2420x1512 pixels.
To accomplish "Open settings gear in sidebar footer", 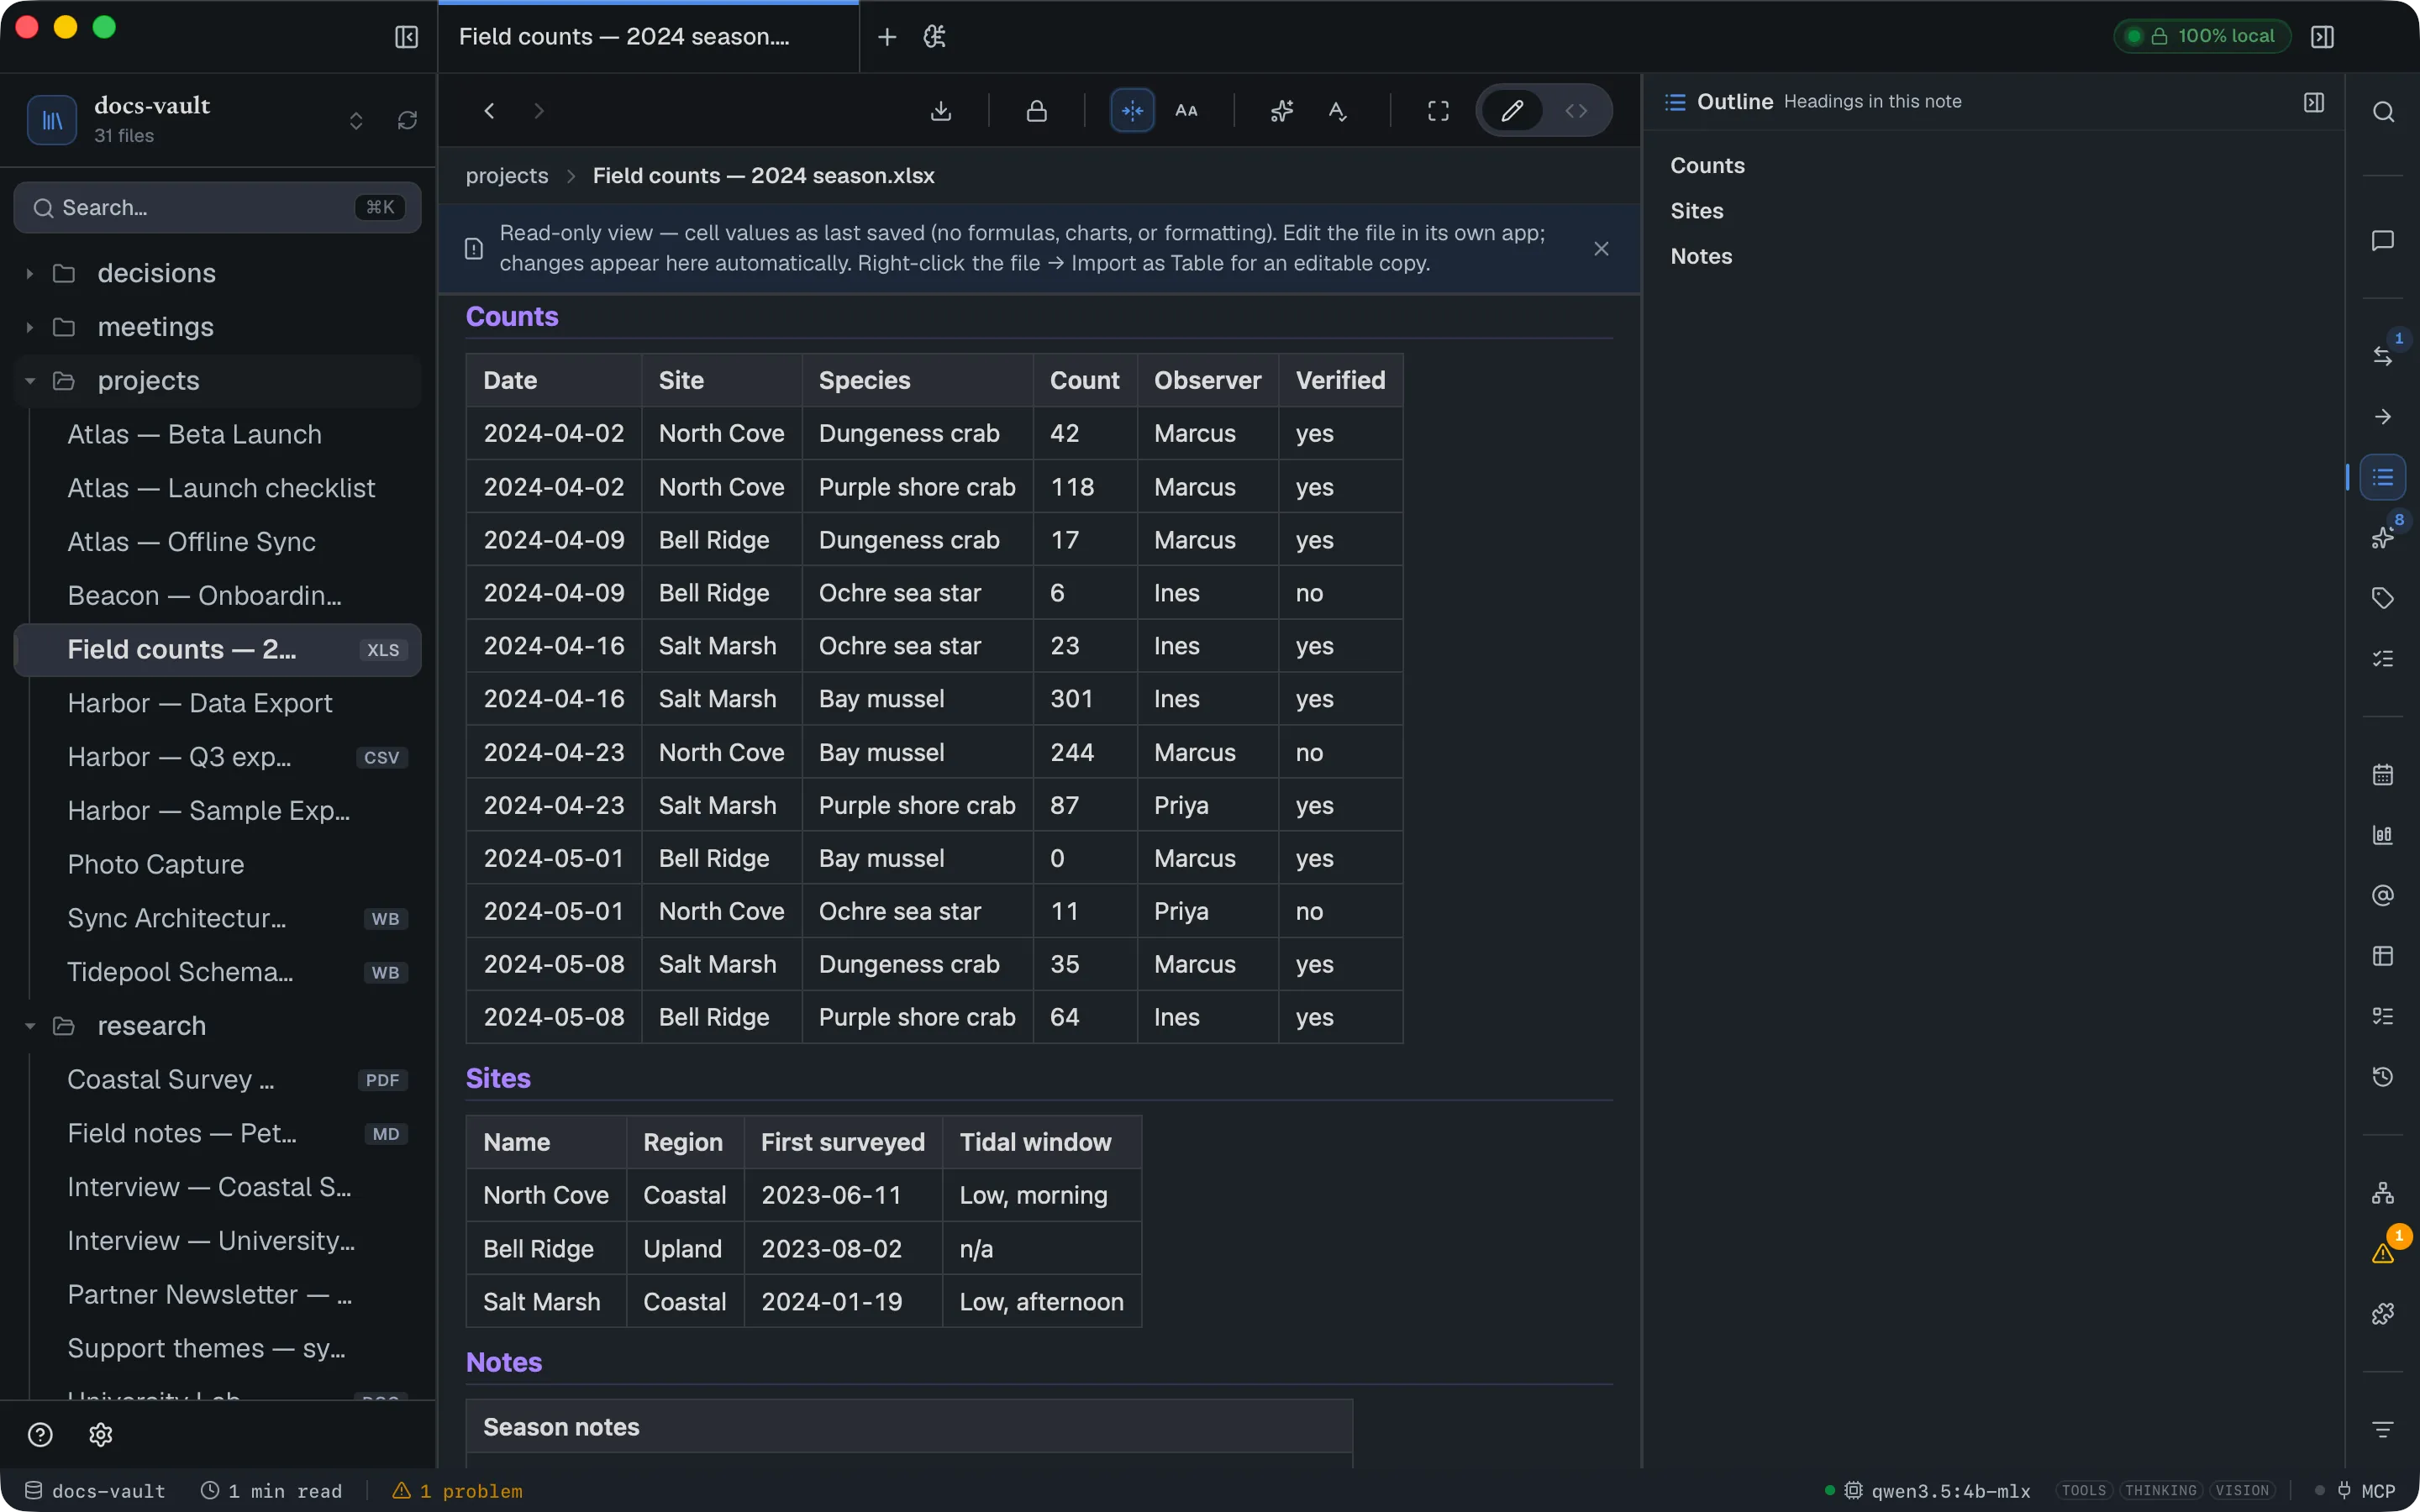I will (x=100, y=1435).
